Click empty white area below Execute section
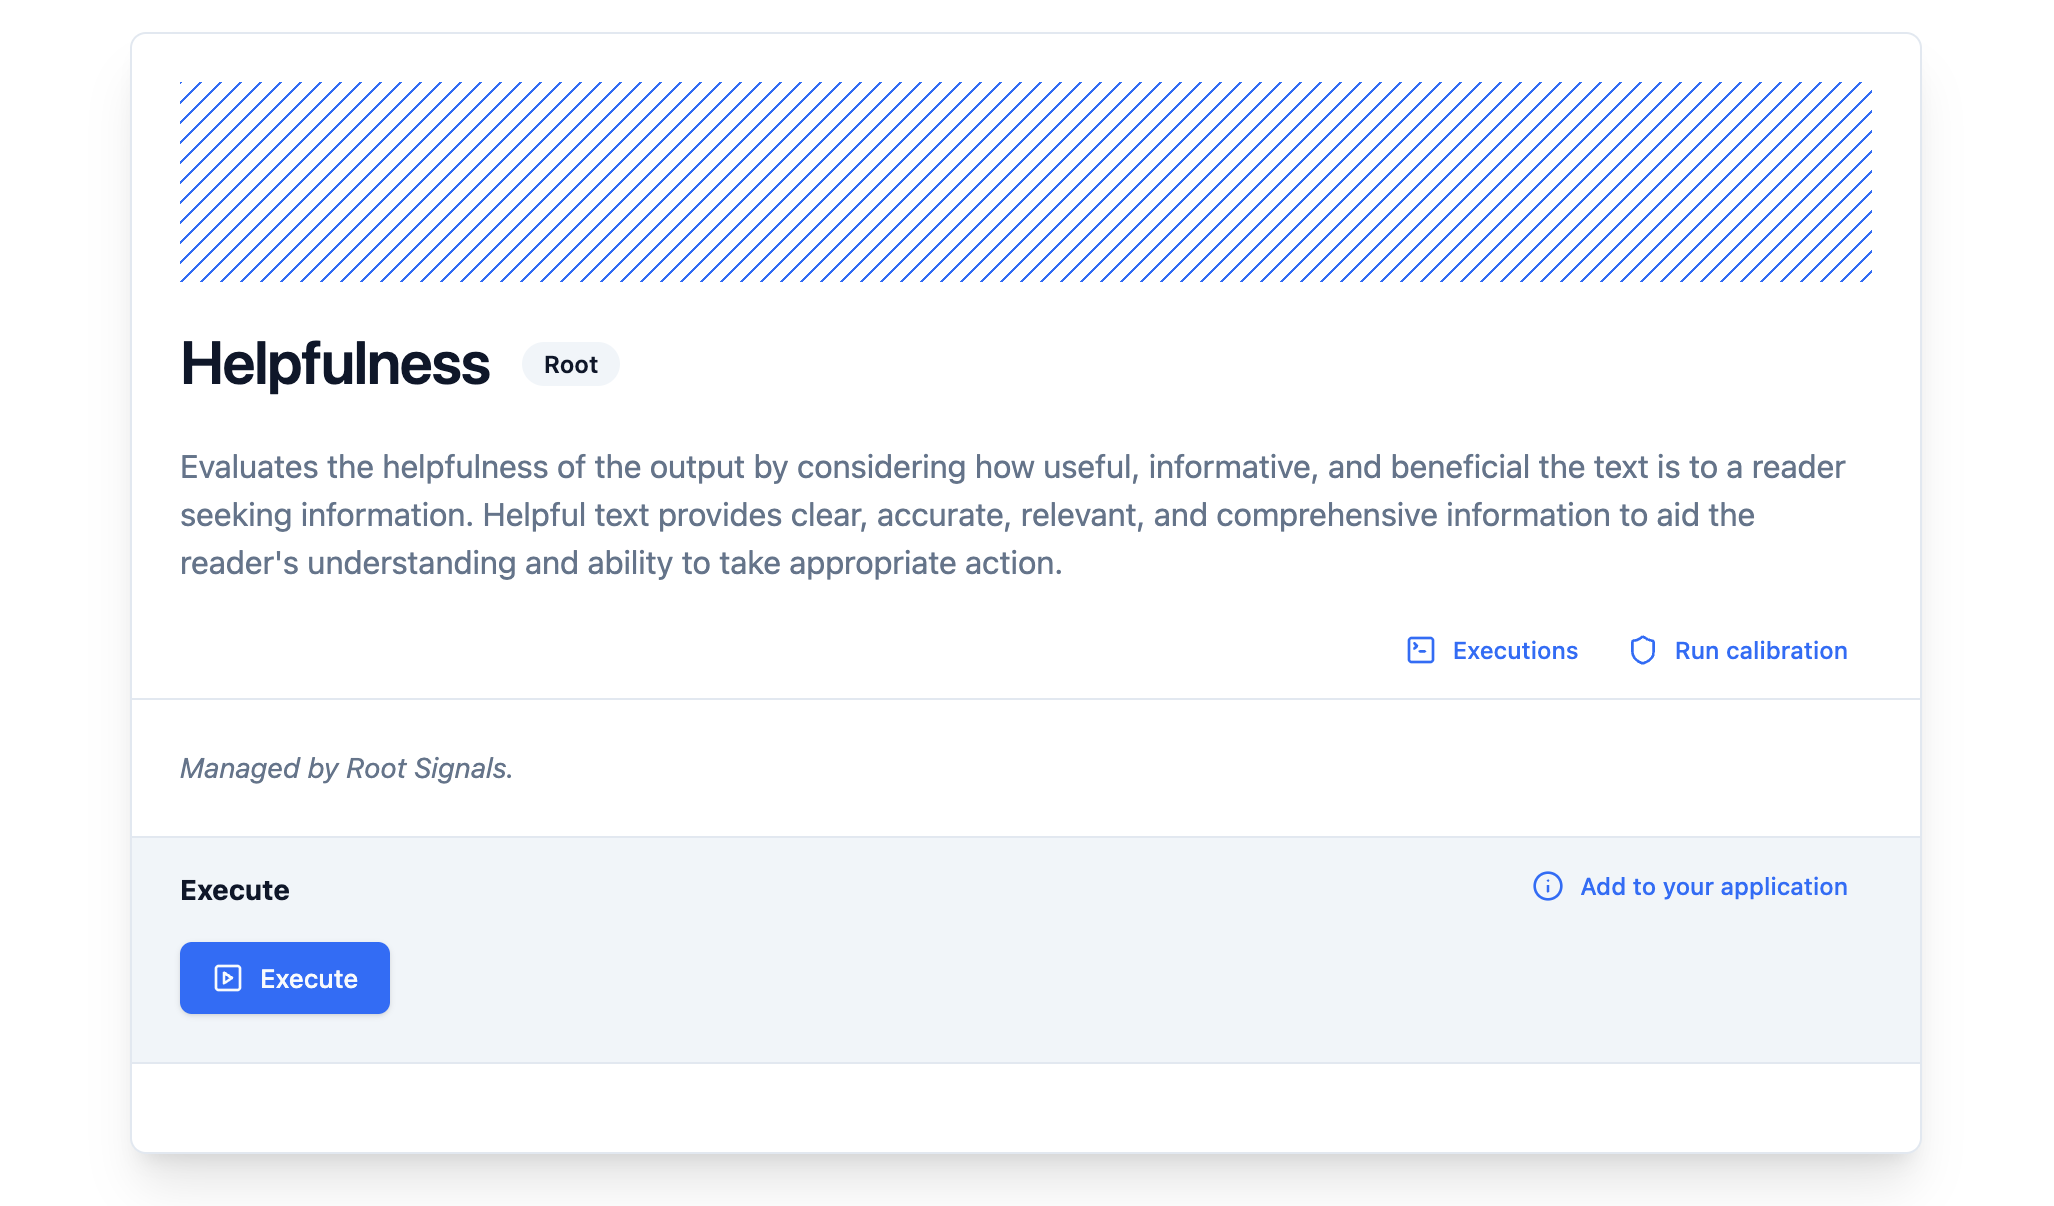 pyautogui.click(x=1025, y=1107)
